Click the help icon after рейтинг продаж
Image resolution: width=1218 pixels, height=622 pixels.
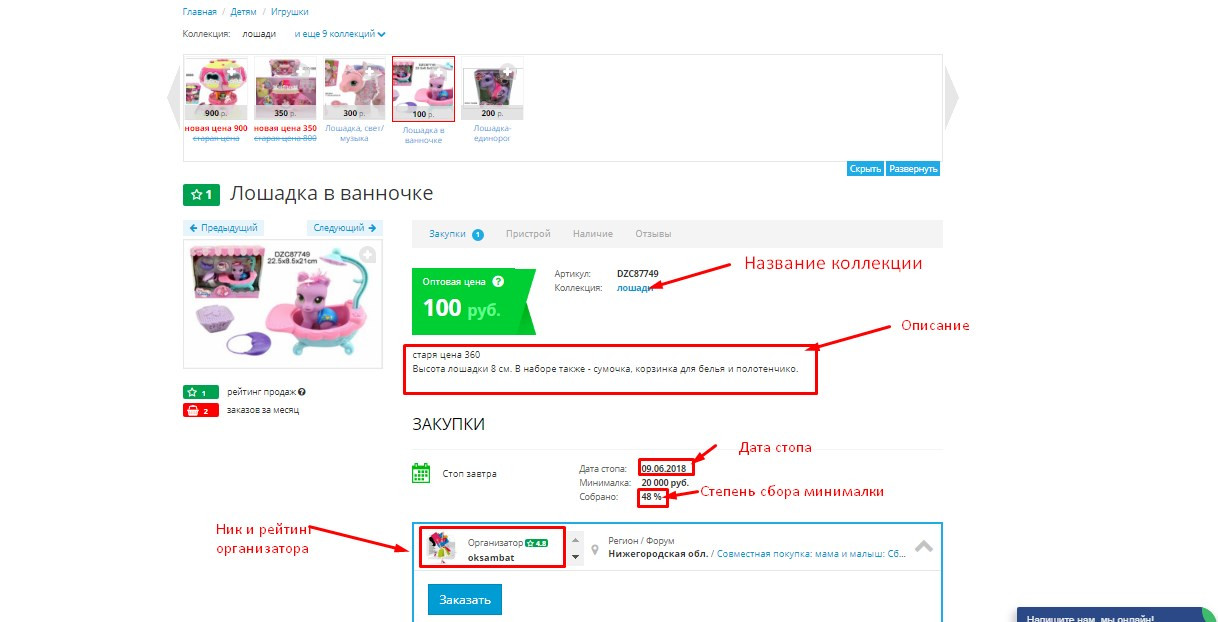tap(302, 393)
